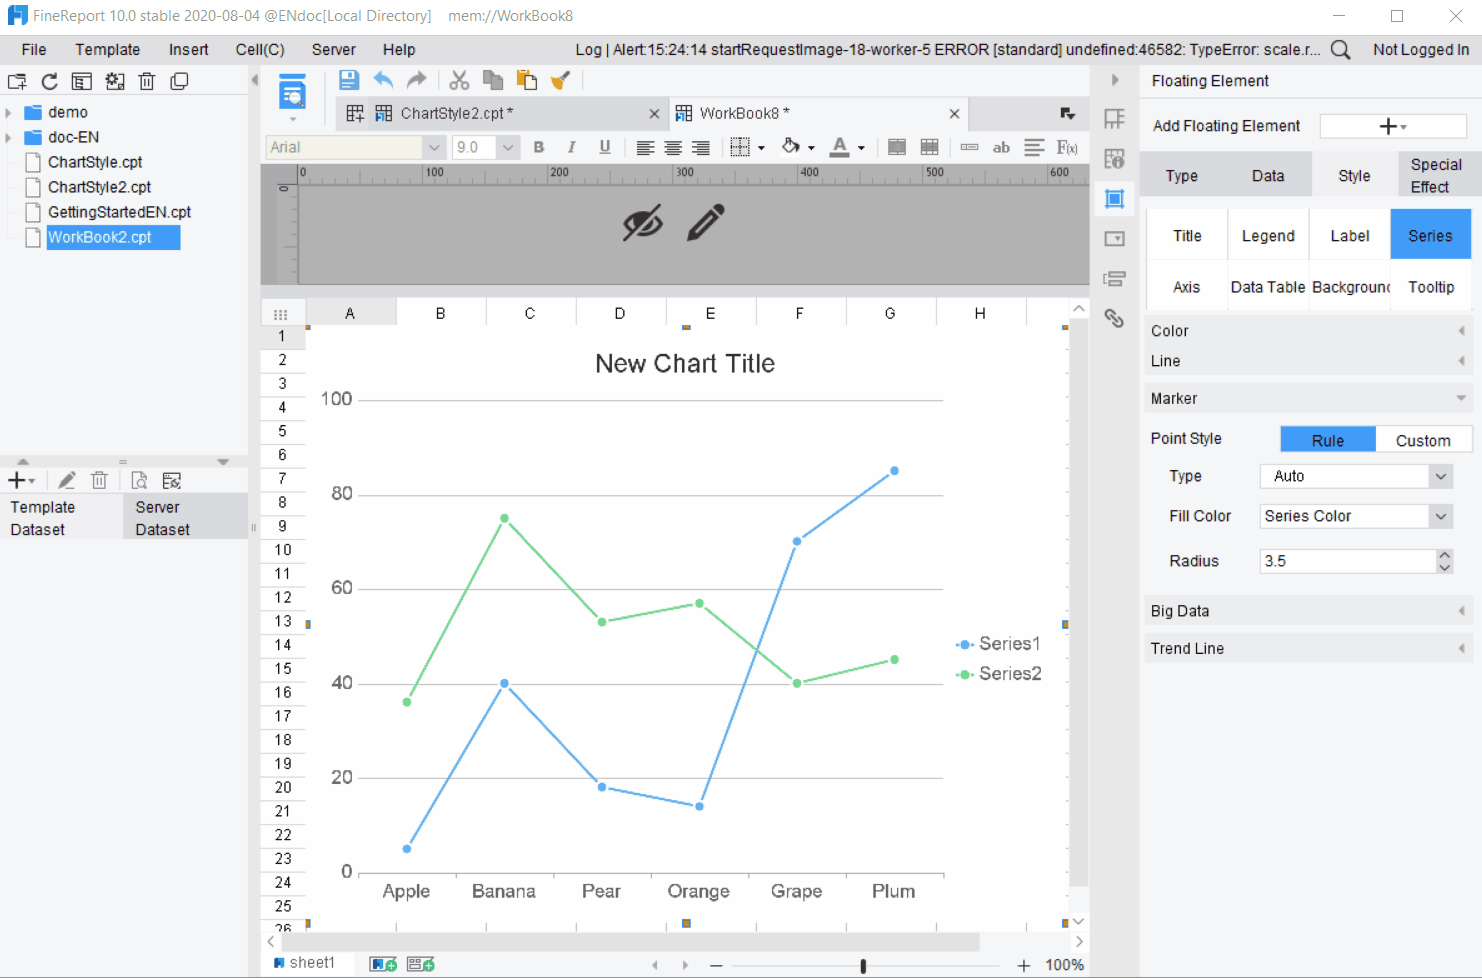Edit dataset with the pencil icon
The height and width of the screenshot is (978, 1482).
[67, 481]
